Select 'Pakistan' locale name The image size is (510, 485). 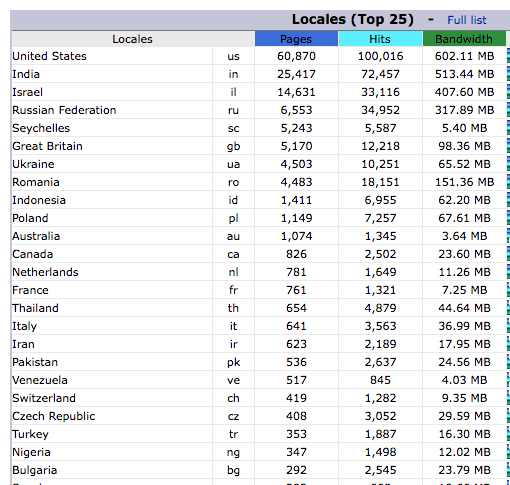pyautogui.click(x=35, y=362)
